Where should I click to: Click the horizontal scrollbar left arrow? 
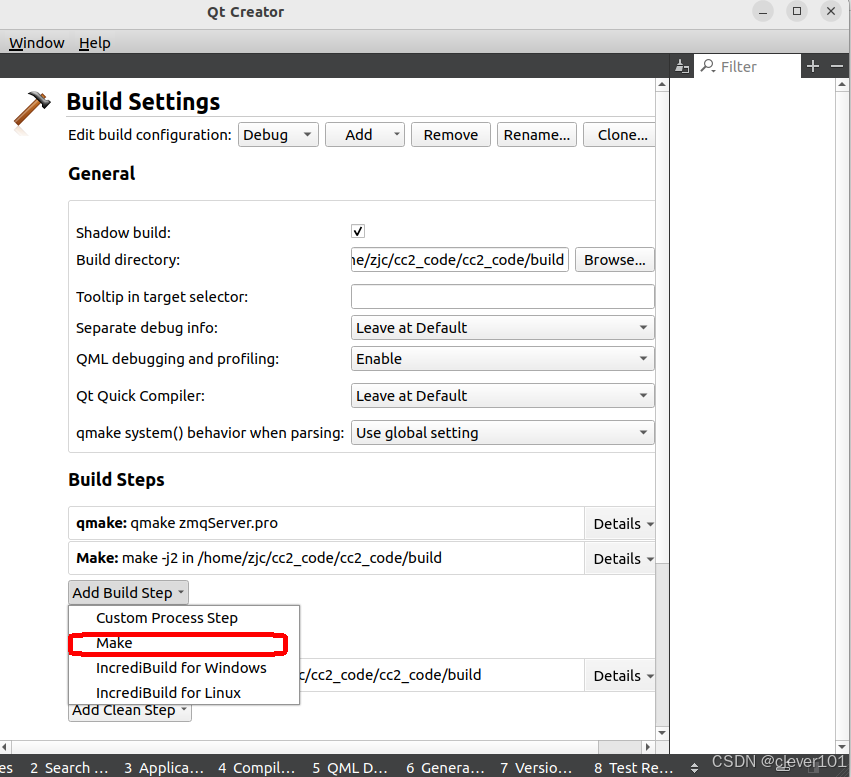(x=5, y=747)
